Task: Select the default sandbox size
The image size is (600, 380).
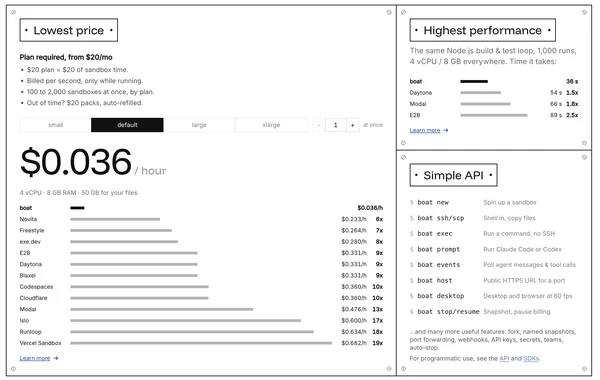Action: click(x=127, y=125)
